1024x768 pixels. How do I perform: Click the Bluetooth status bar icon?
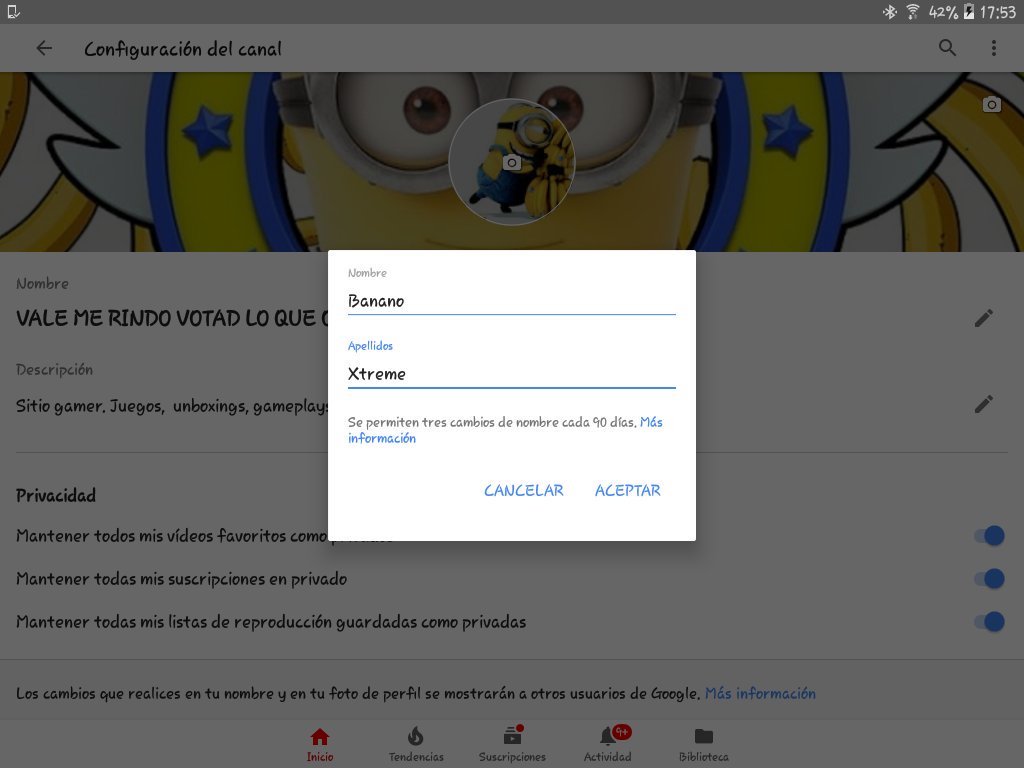pos(889,12)
